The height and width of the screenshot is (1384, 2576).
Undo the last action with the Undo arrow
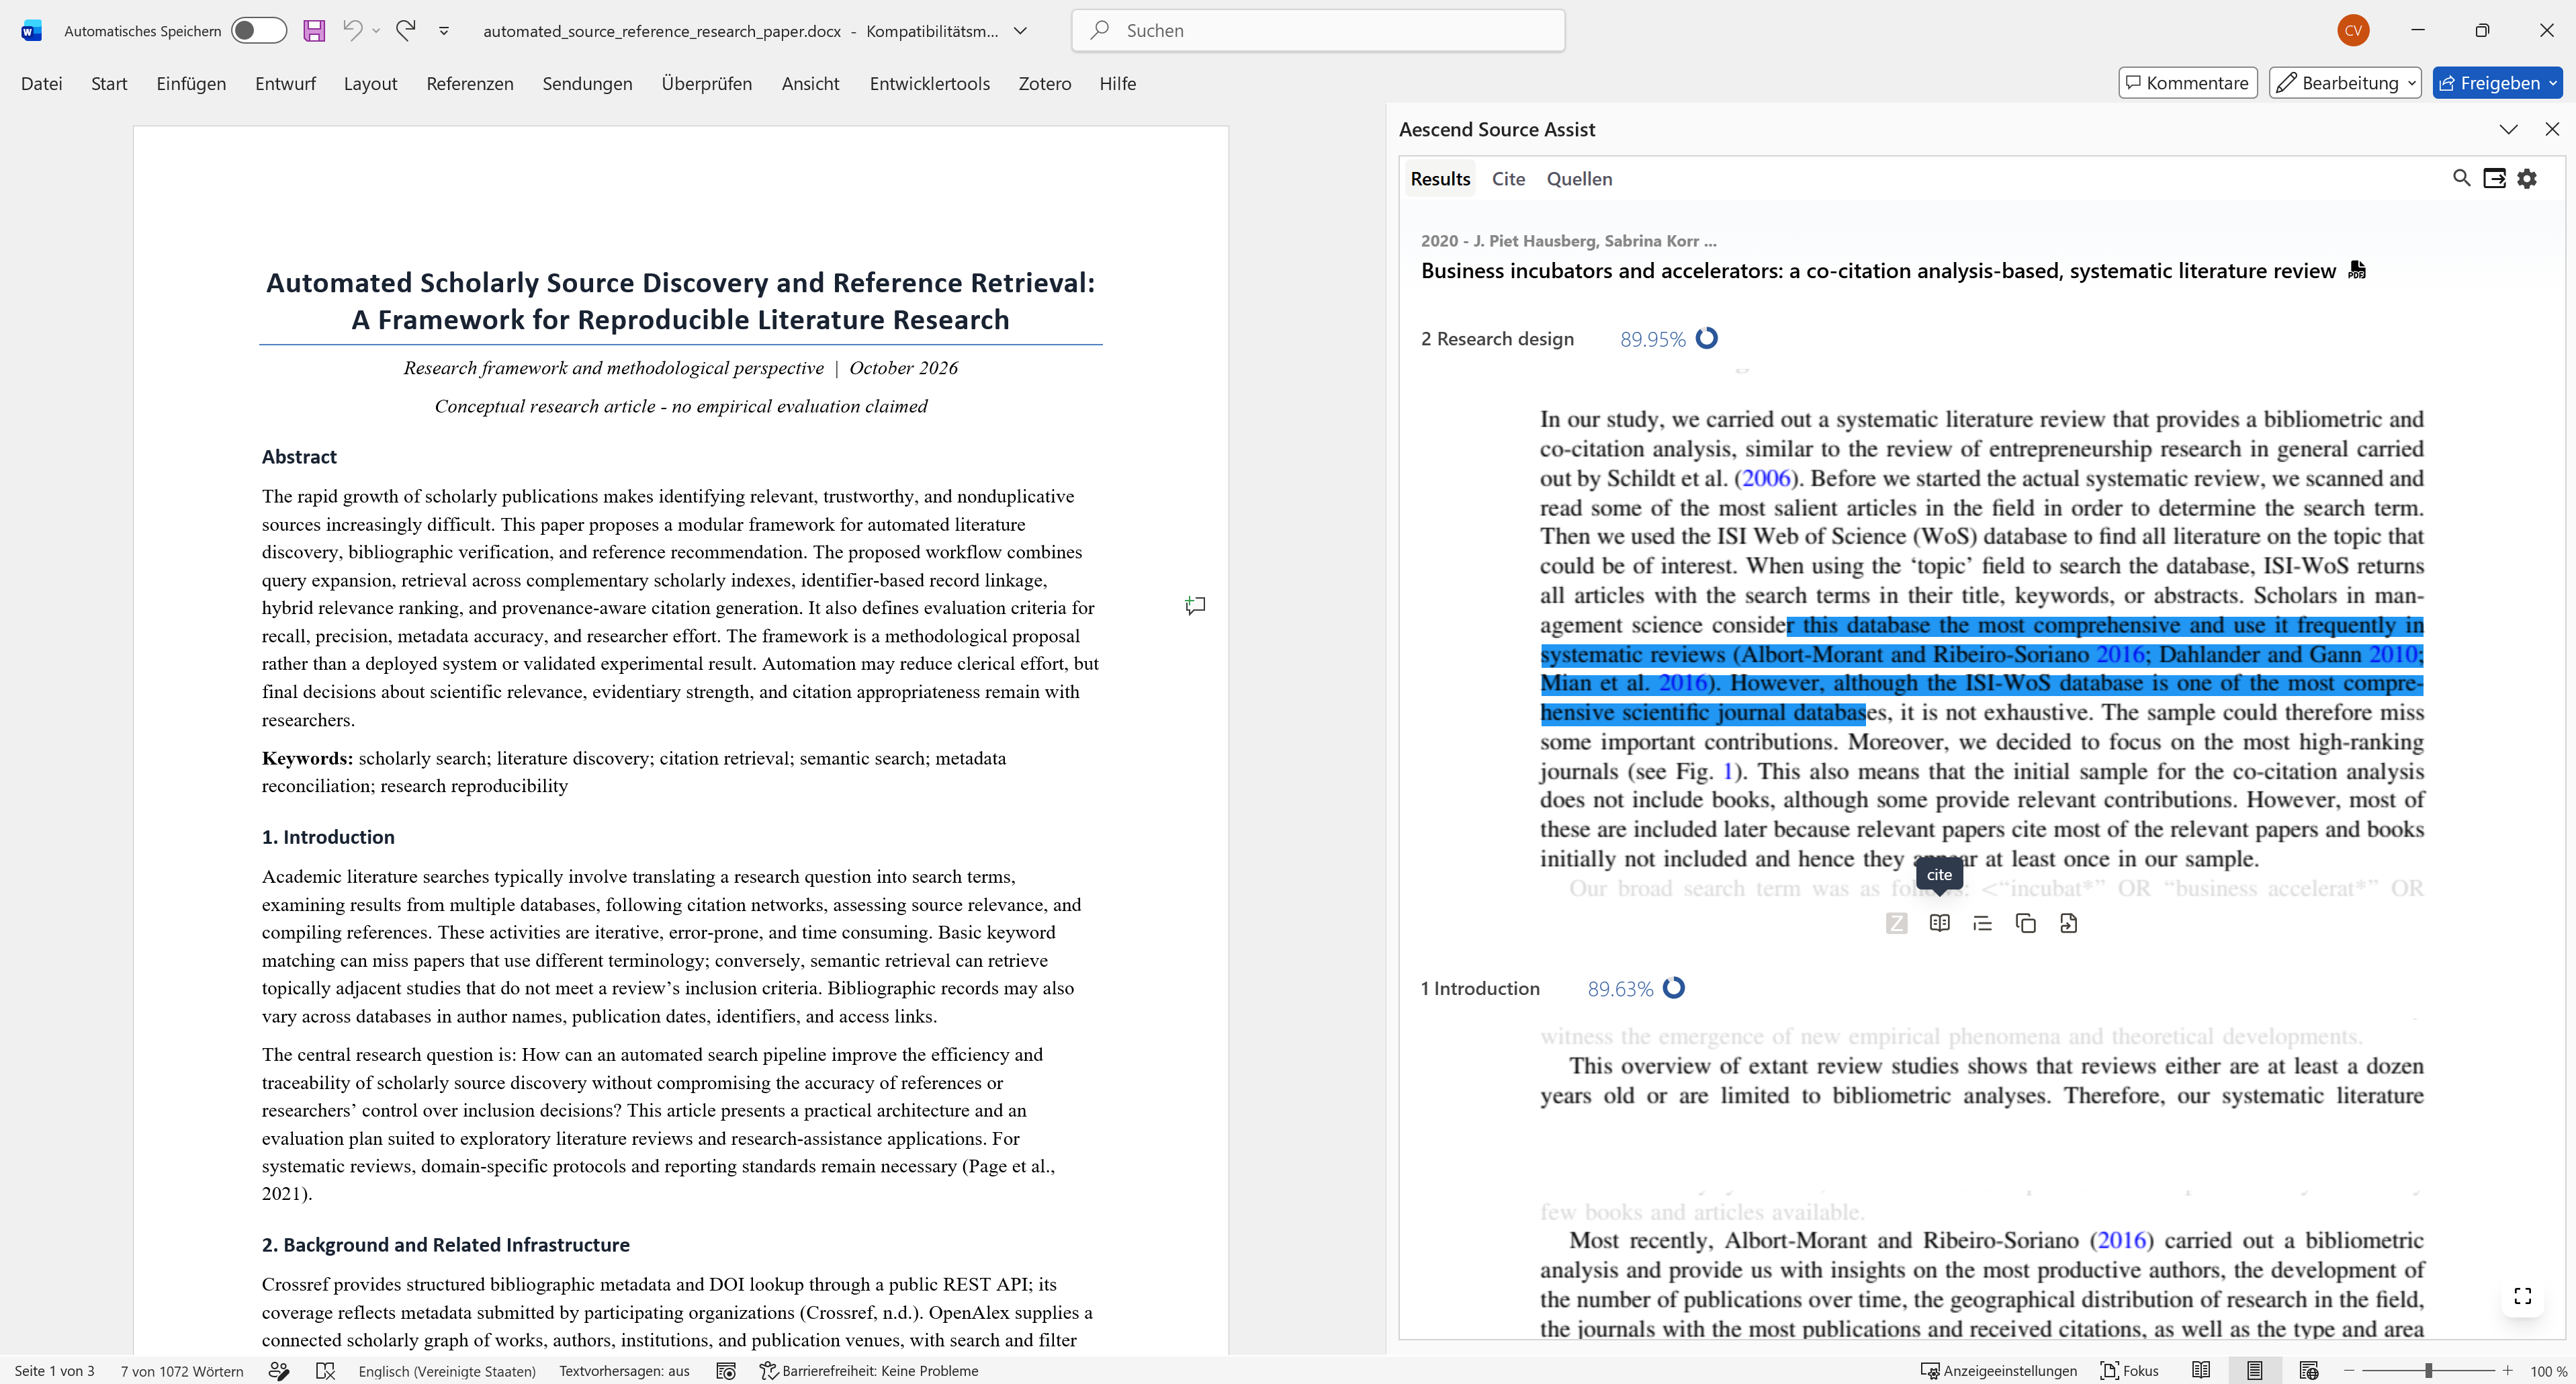pos(352,30)
